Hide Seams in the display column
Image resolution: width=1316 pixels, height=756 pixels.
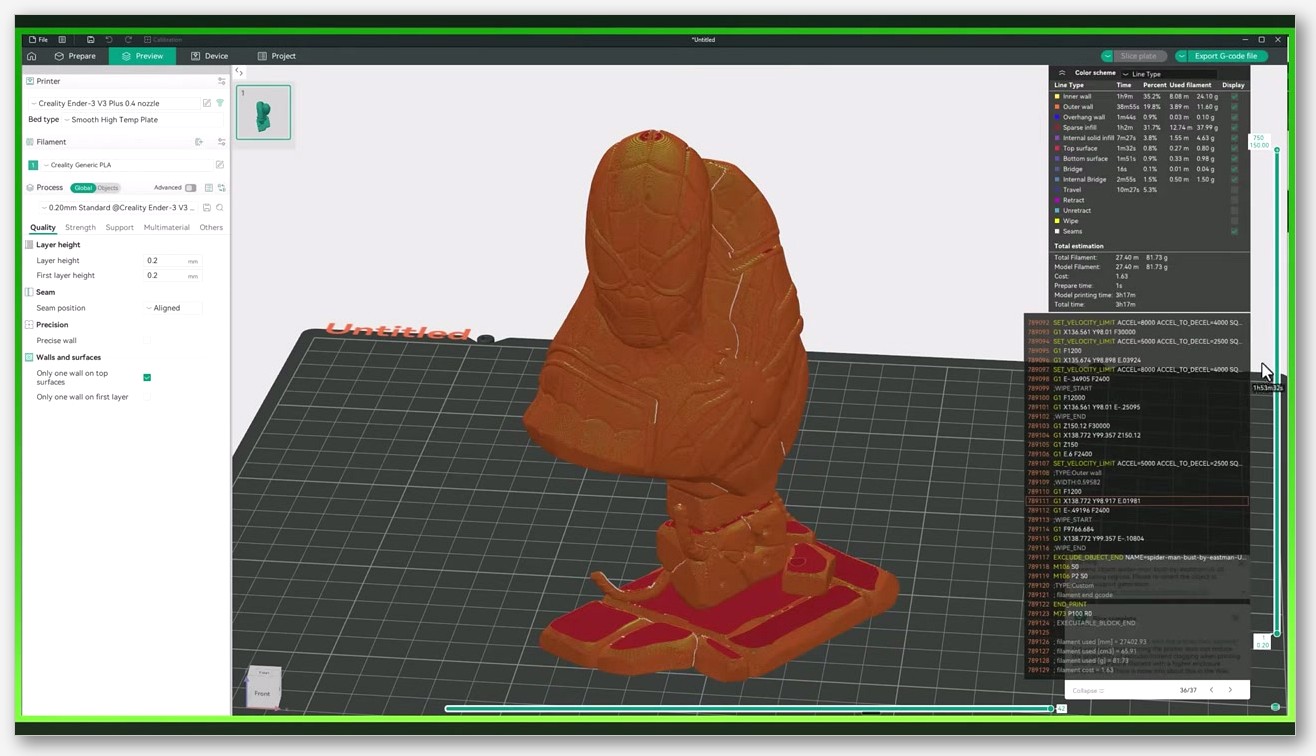point(1234,231)
